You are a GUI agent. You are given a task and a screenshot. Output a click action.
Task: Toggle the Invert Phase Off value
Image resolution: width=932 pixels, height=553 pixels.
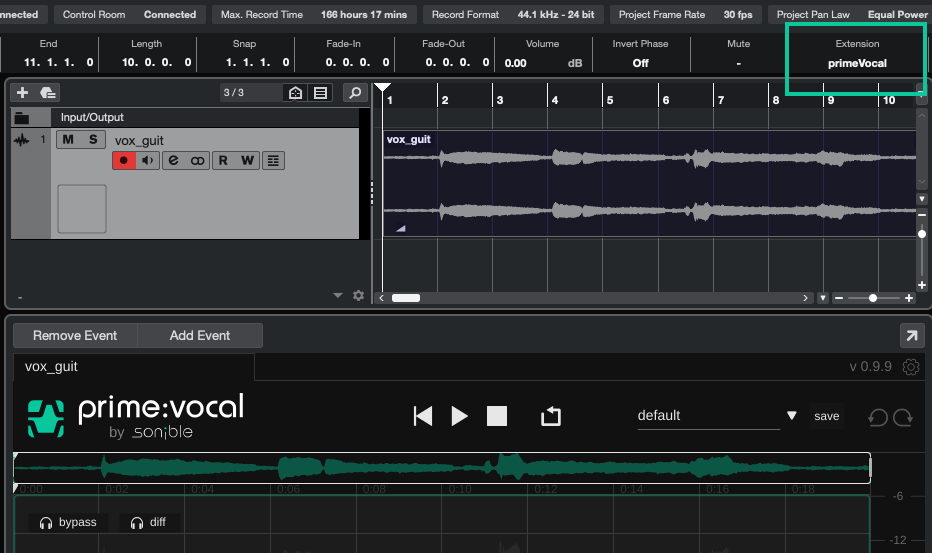click(640, 63)
